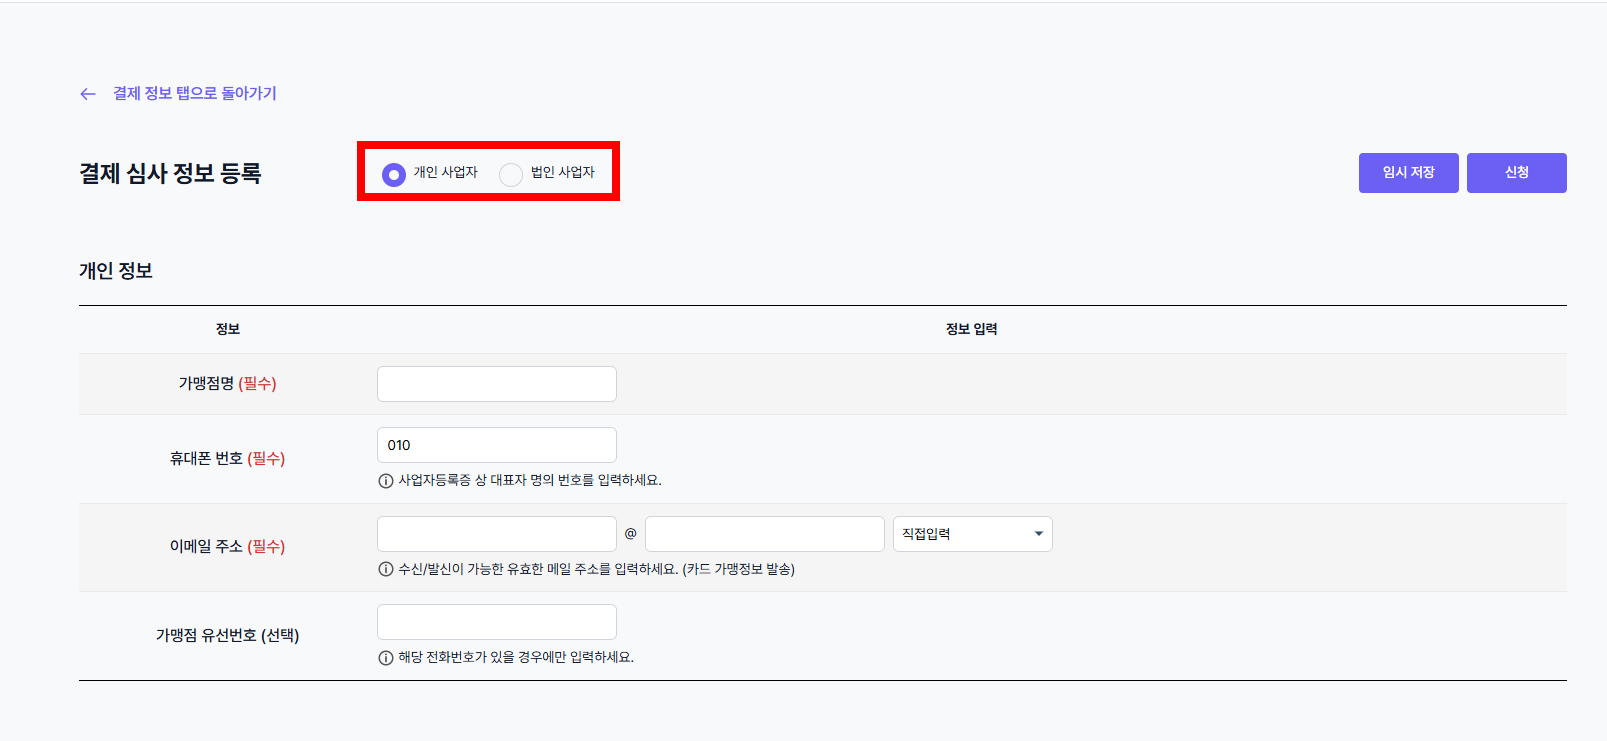Click the 신청 button
The image size is (1607, 741).
tap(1516, 173)
